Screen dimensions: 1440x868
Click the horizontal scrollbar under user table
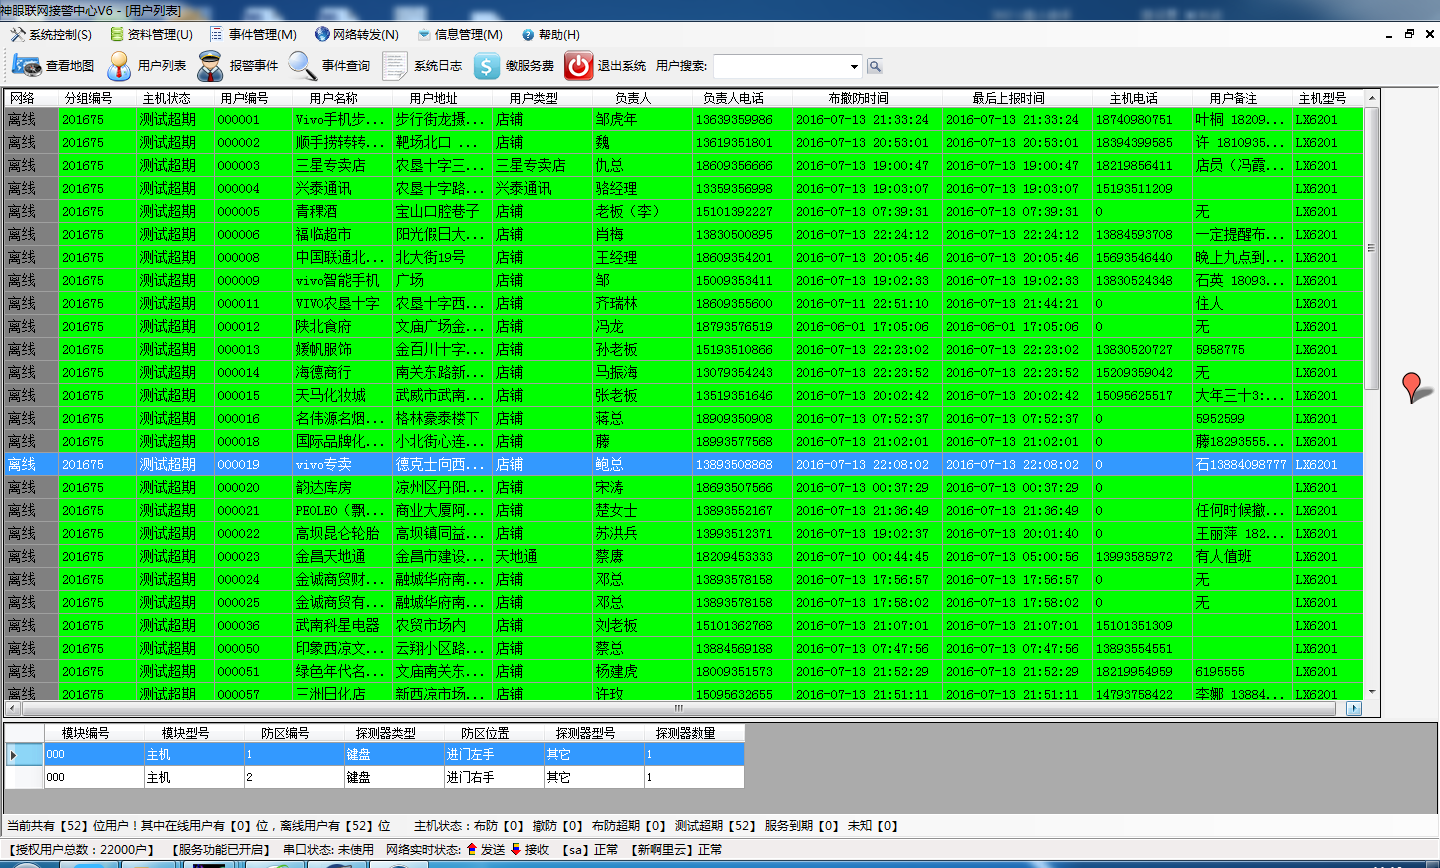point(677,708)
